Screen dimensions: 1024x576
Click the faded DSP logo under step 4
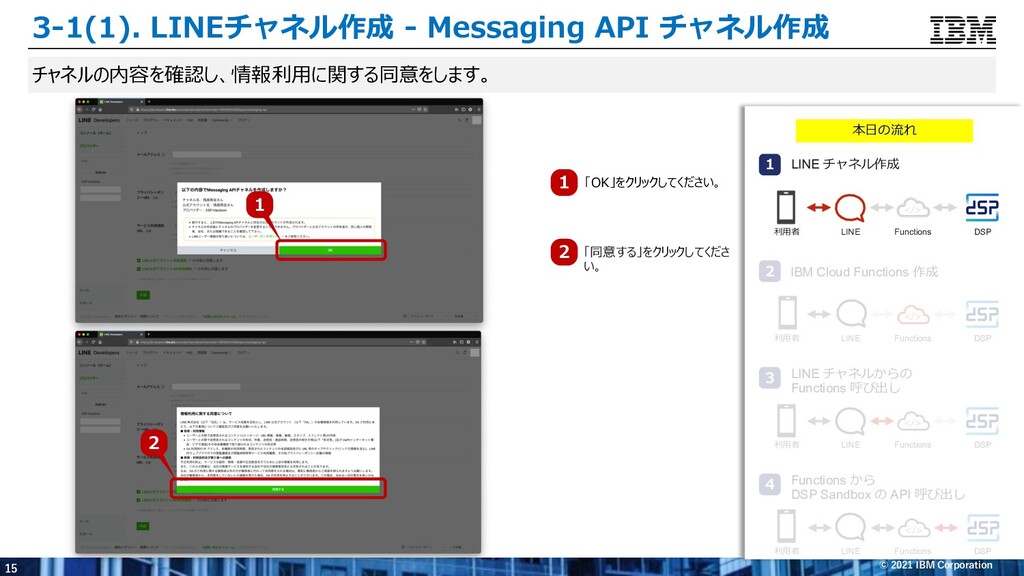click(x=982, y=527)
